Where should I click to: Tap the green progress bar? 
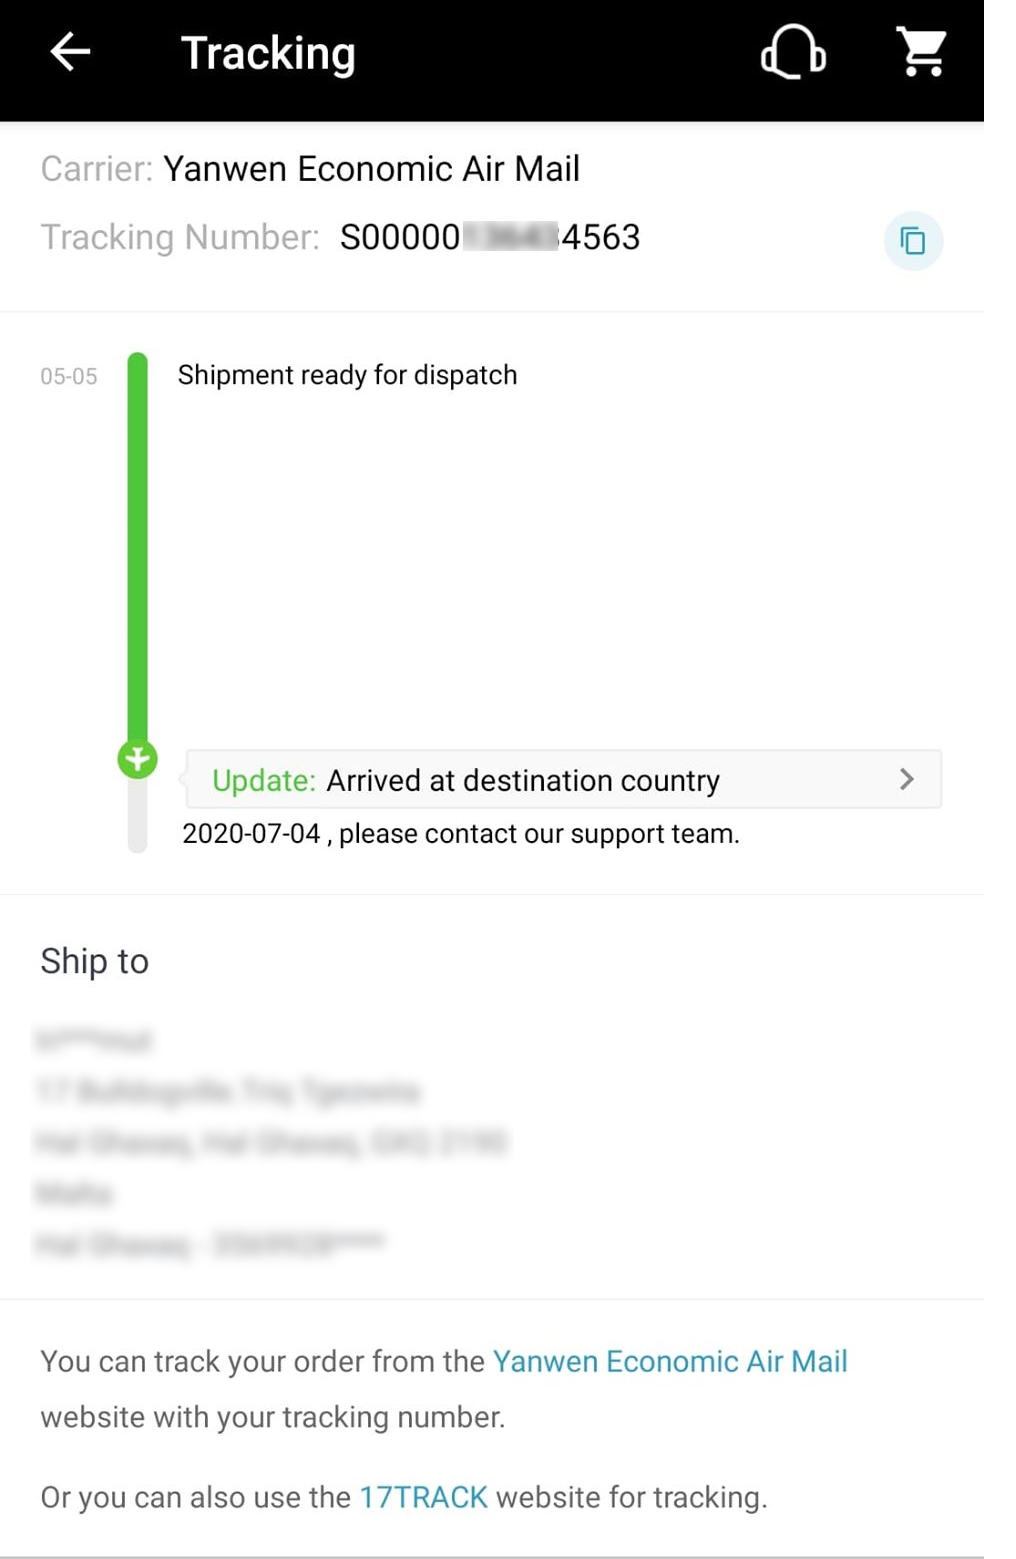[x=137, y=546]
